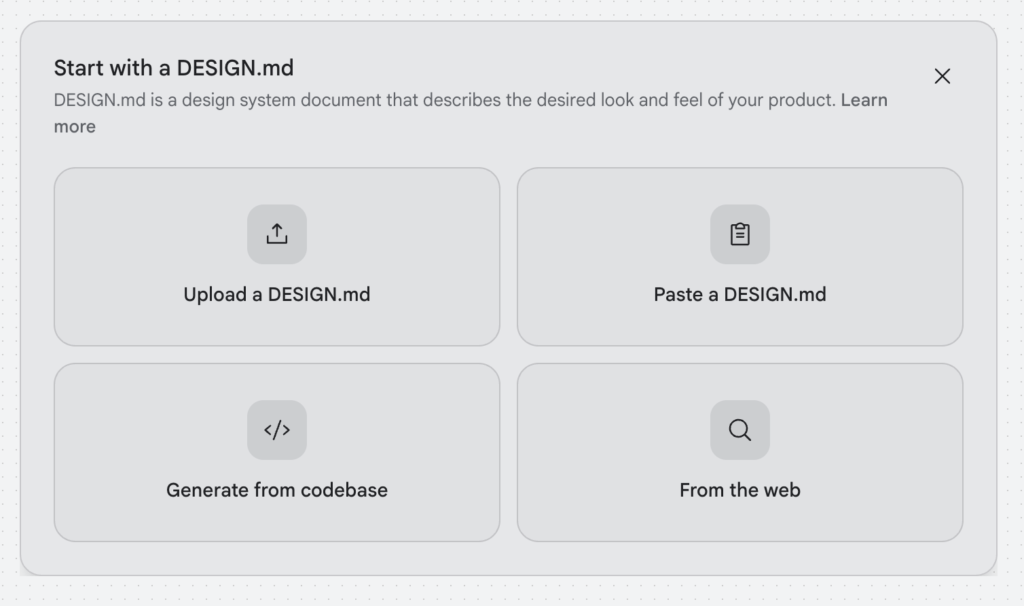Pick the "Generate from codebase" label
Viewport: 1024px width, 606px height.
point(277,490)
